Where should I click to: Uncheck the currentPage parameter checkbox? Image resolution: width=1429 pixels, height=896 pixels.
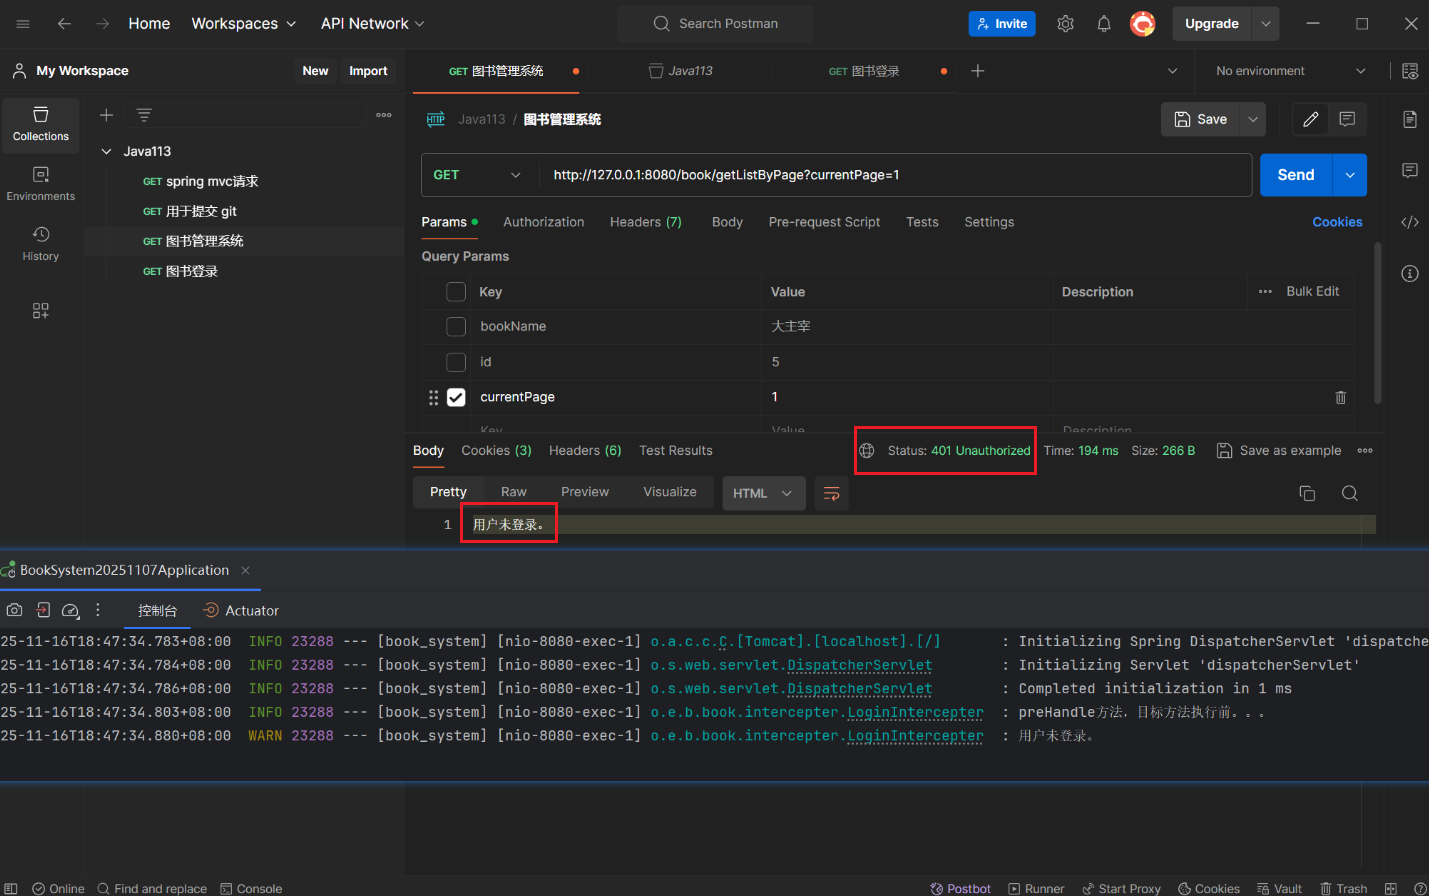click(x=456, y=397)
